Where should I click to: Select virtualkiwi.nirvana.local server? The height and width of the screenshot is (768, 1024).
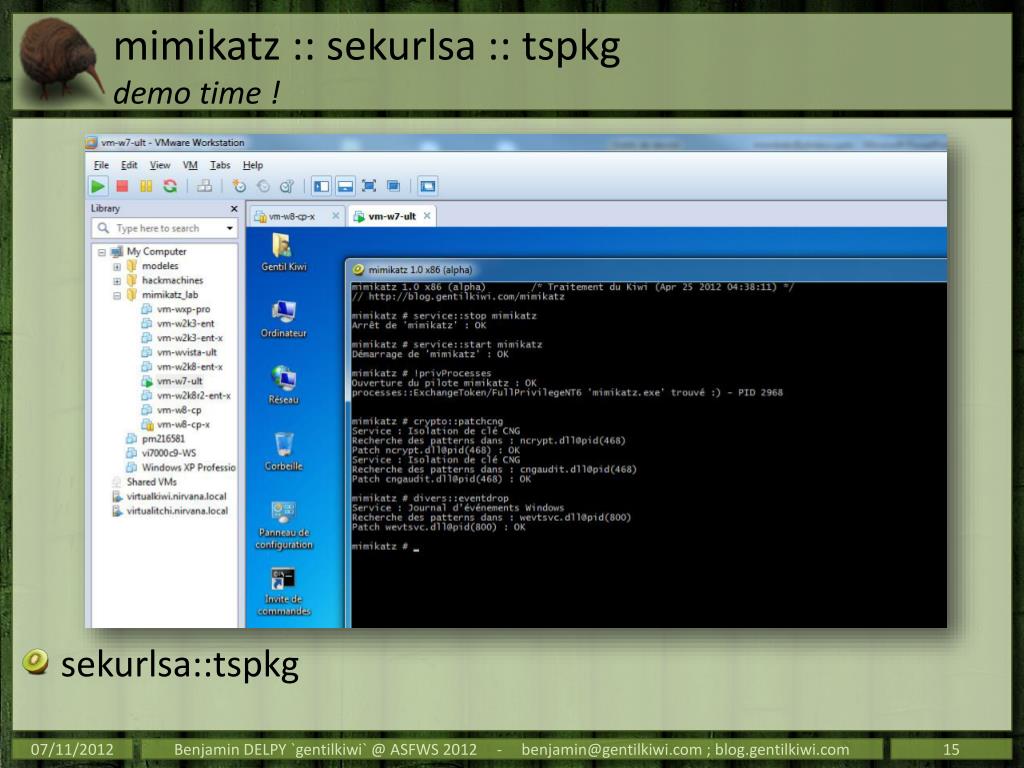pyautogui.click(x=176, y=496)
